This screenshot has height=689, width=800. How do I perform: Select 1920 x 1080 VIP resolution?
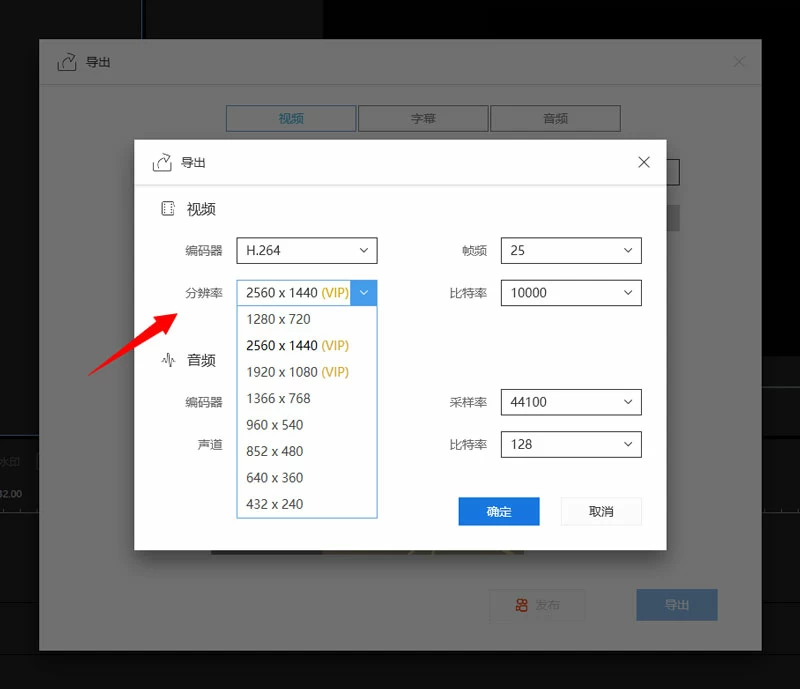point(285,371)
